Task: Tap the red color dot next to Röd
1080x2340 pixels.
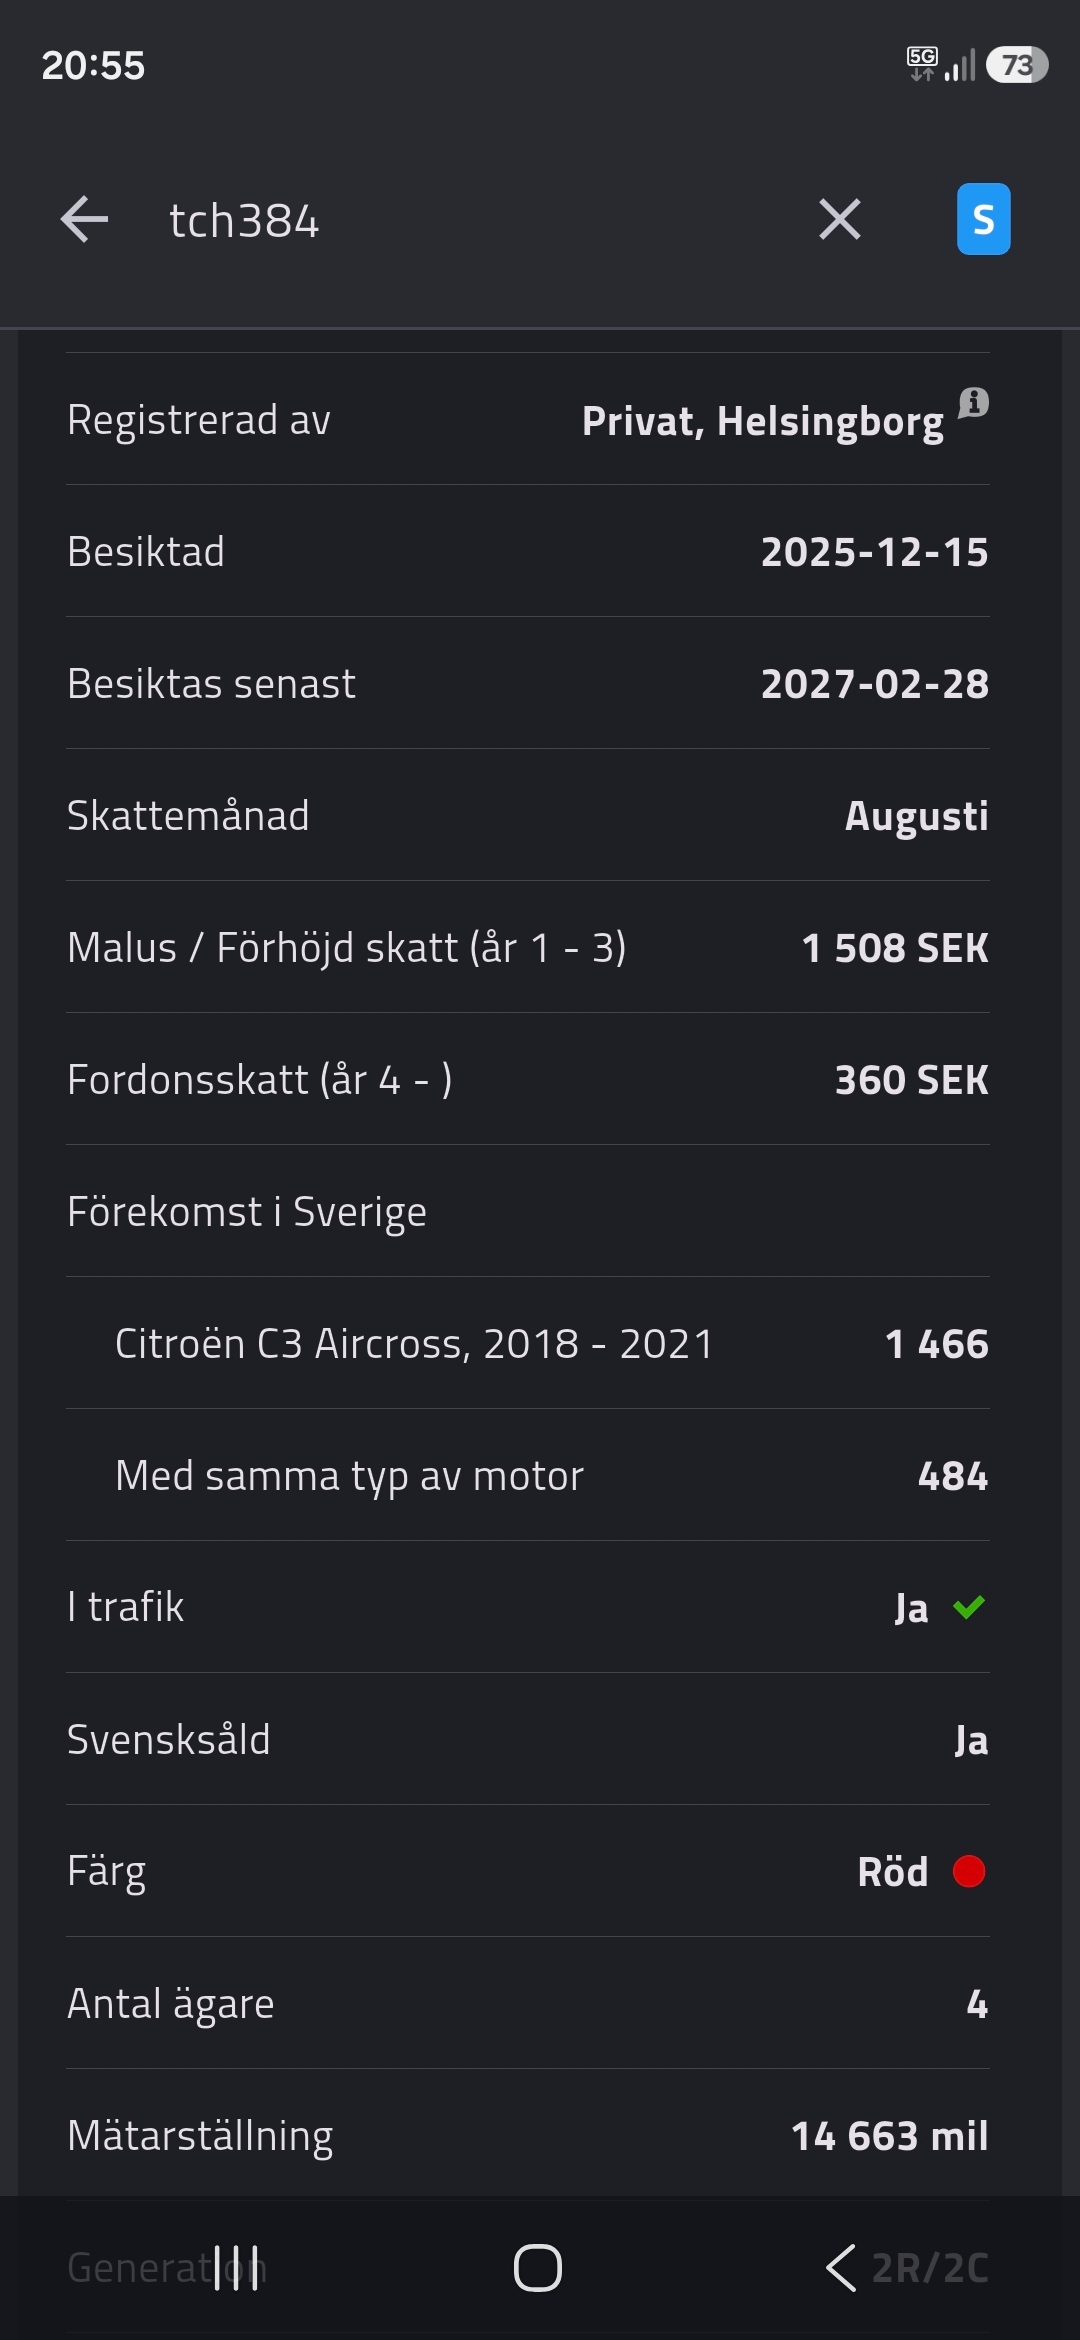Action: [969, 1871]
